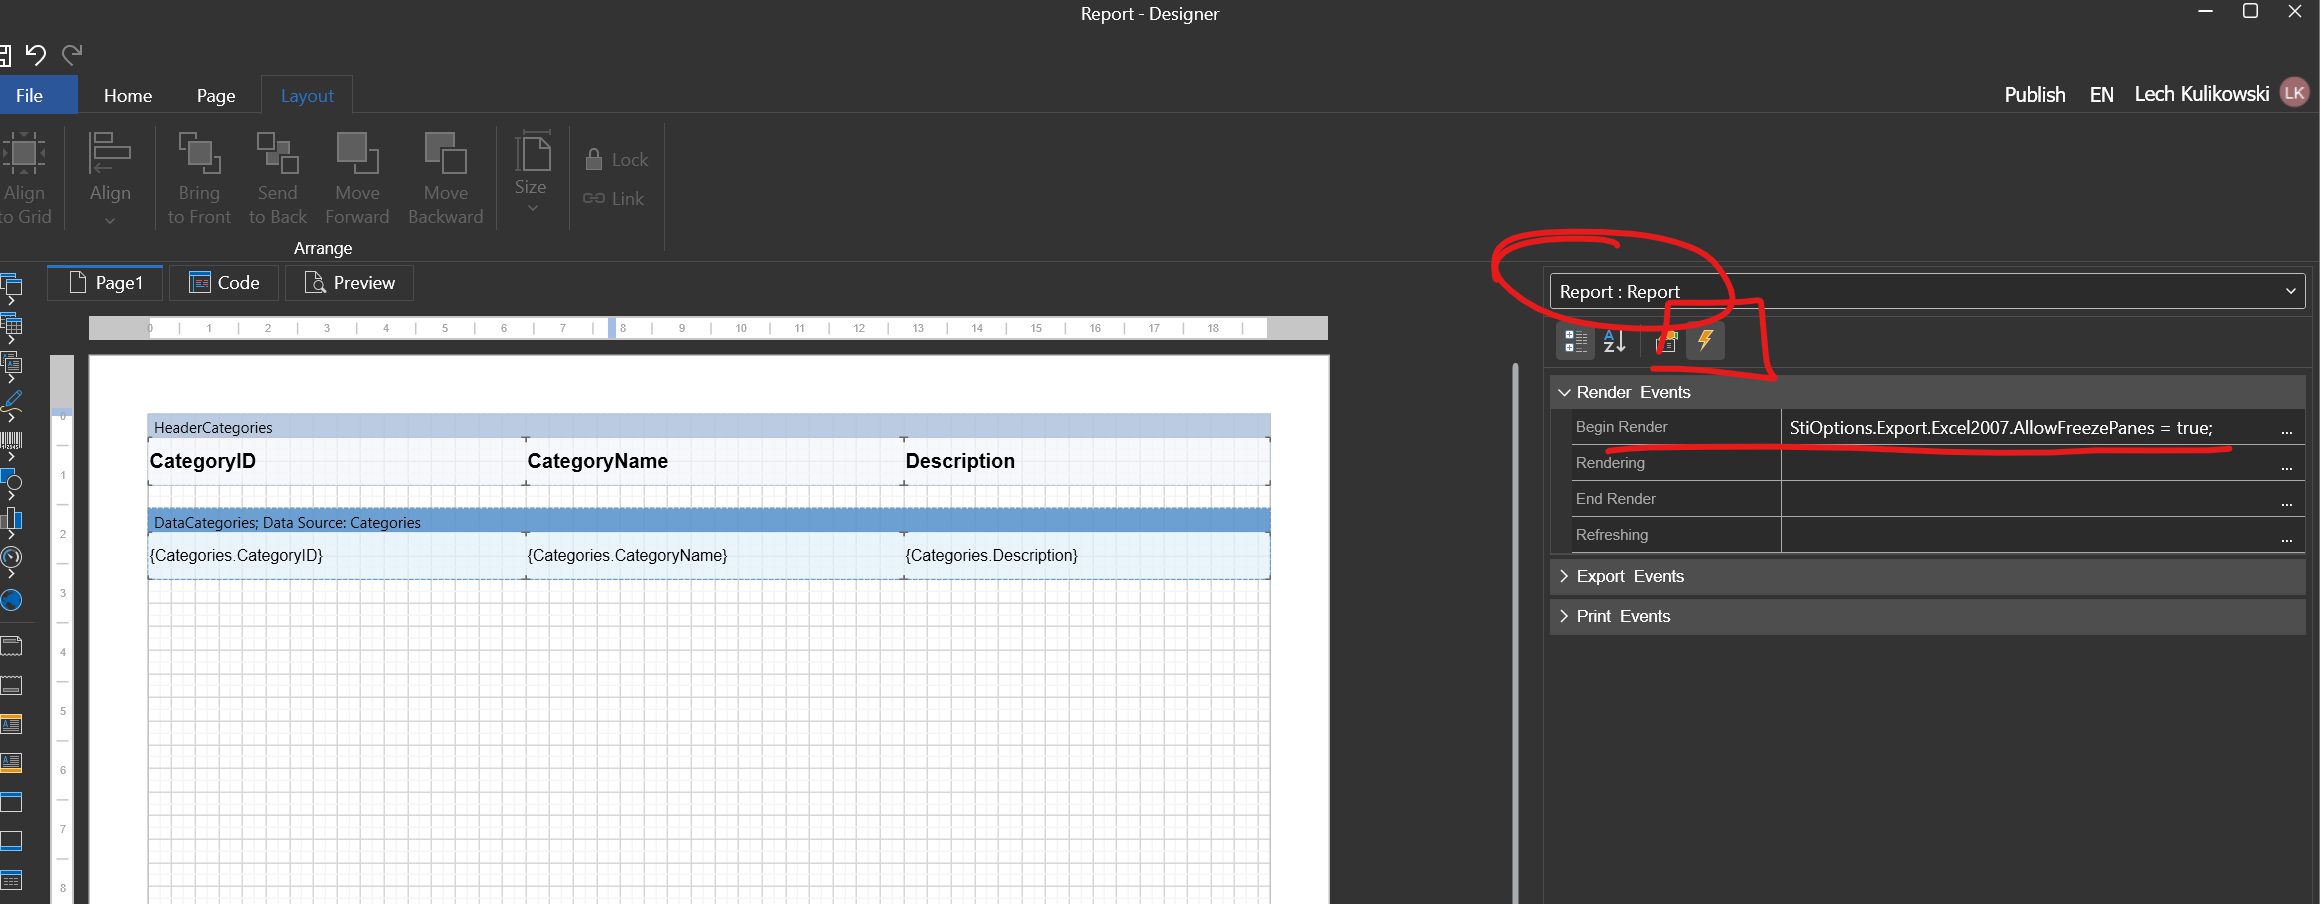Click the EN language button
Viewport: 2320px width, 904px height.
tap(2101, 94)
